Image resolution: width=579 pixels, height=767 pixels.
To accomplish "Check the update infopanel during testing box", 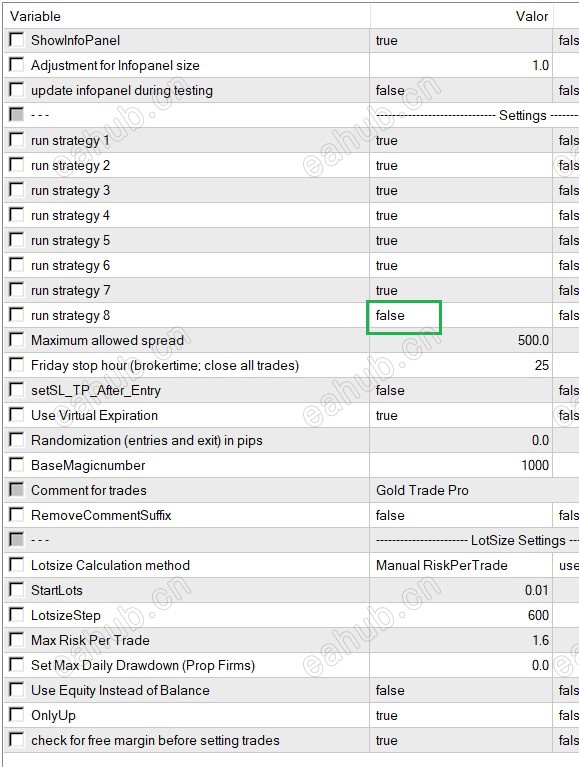I will [x=17, y=90].
